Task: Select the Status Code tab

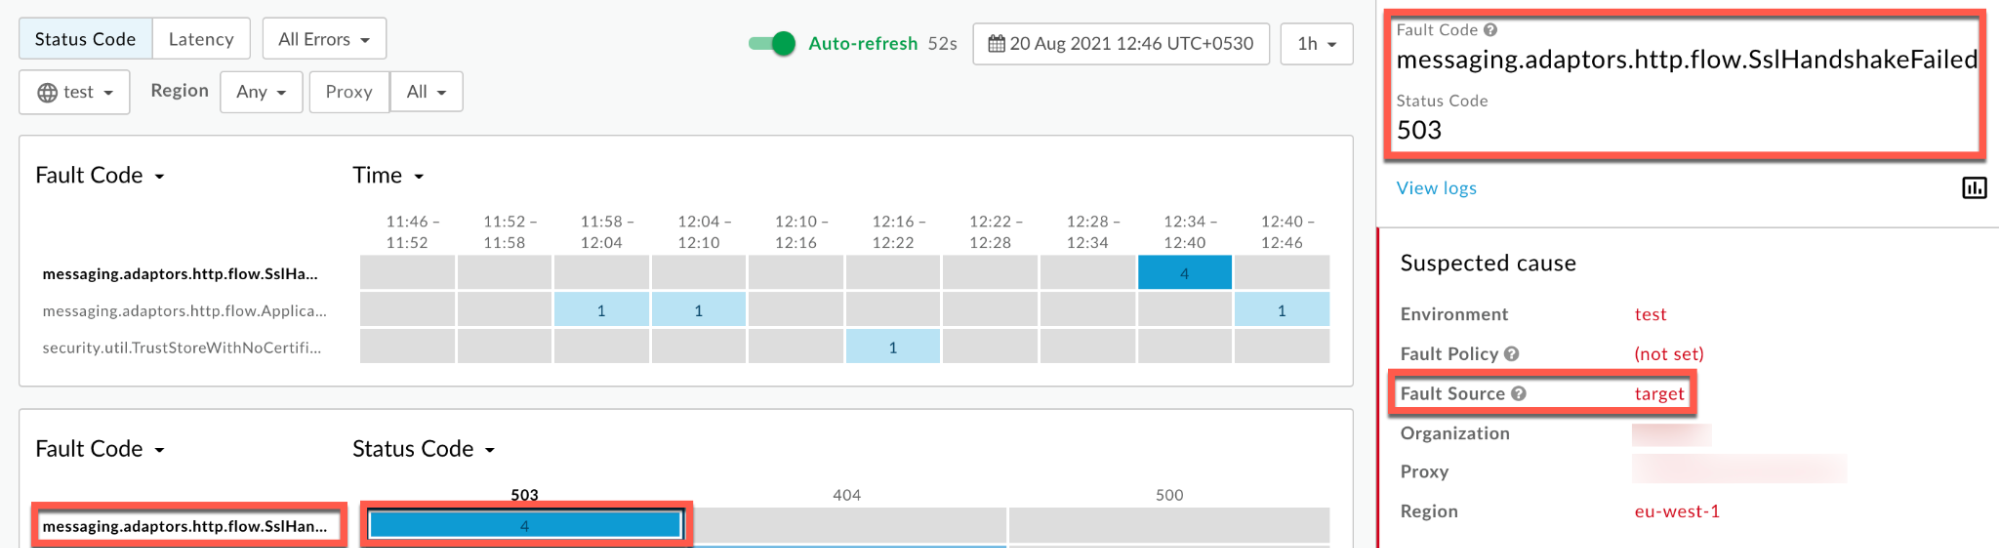Action: click(85, 39)
